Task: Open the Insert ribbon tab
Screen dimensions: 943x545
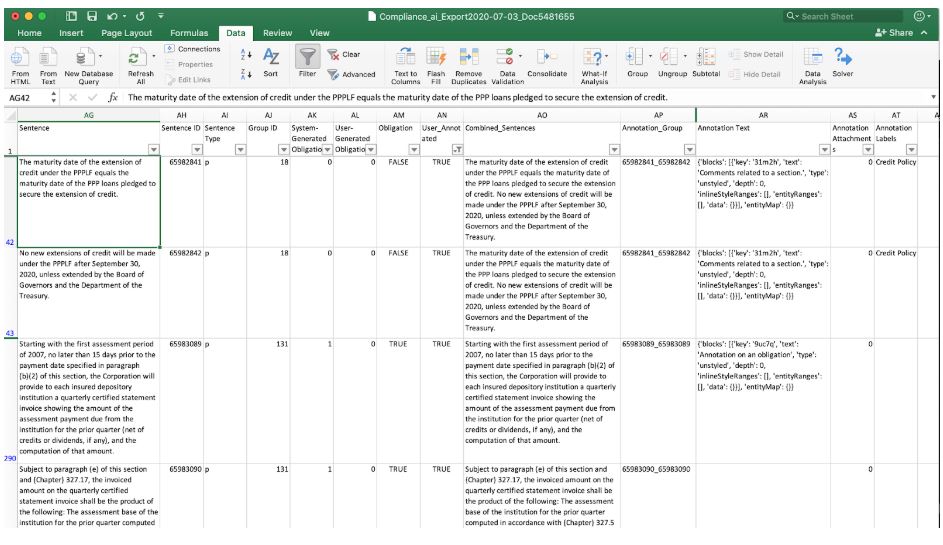Action: [71, 33]
